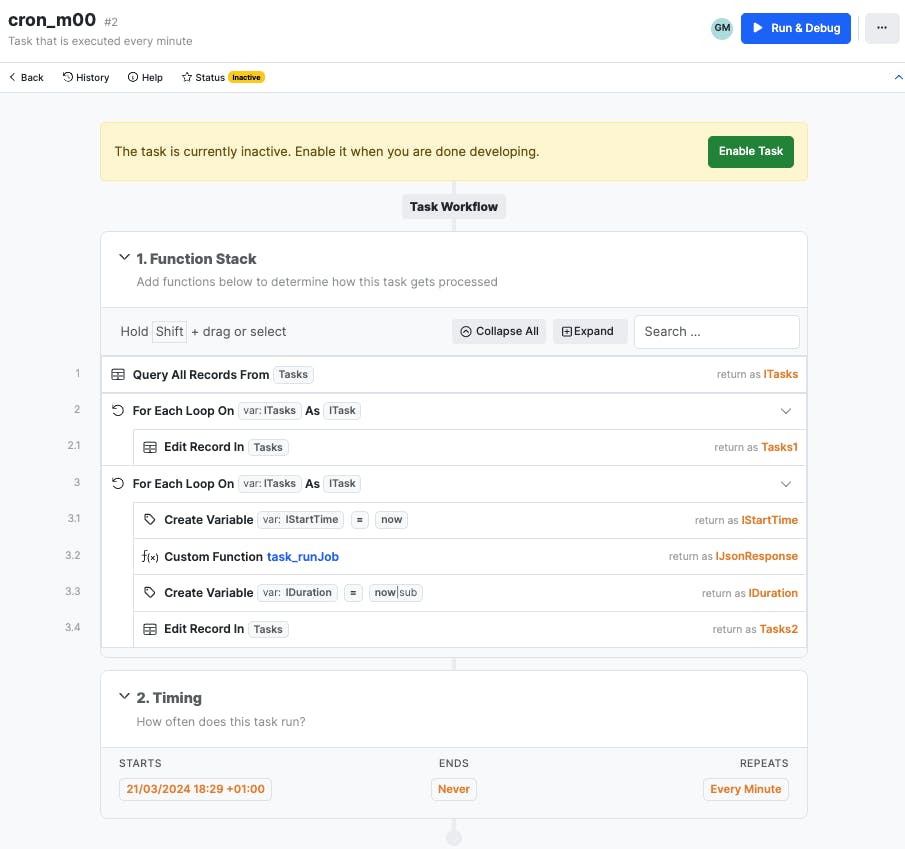Go Back to previous page
905x849 pixels.
pos(26,77)
